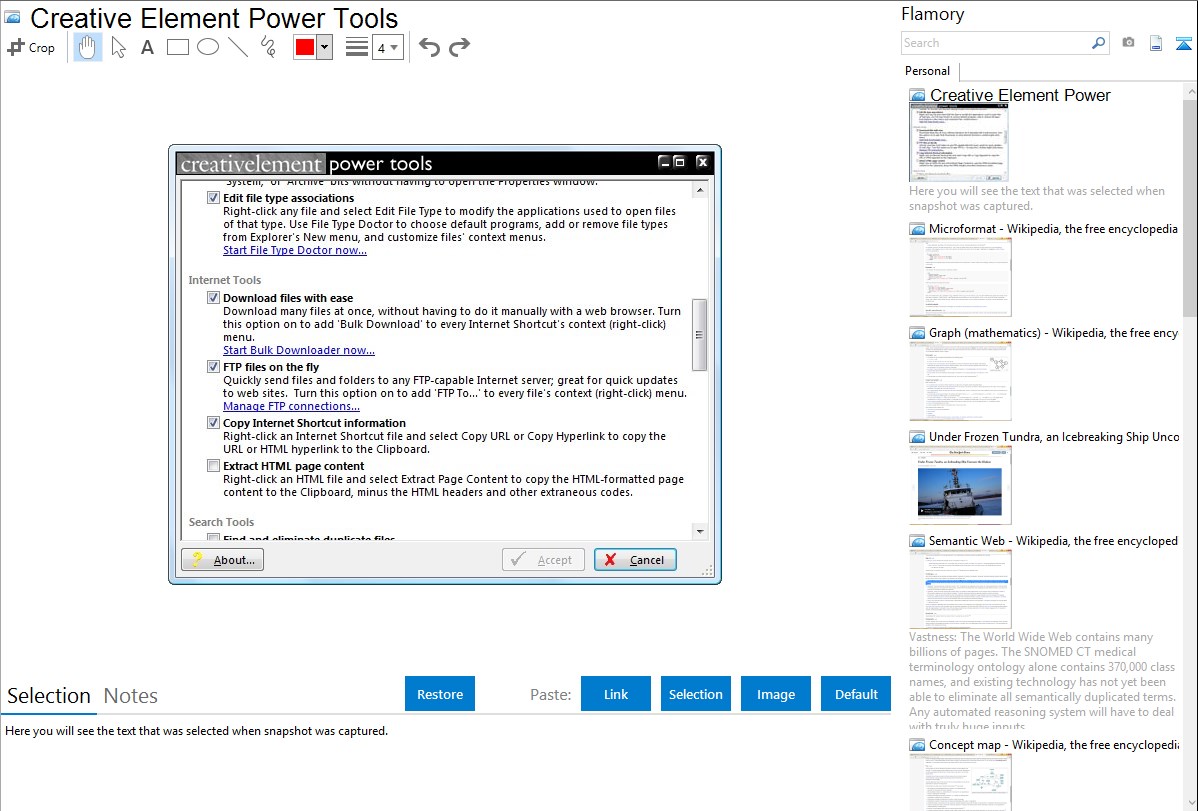This screenshot has width=1198, height=811.
Task: Click the line thickness icon
Action: pyautogui.click(x=356, y=47)
